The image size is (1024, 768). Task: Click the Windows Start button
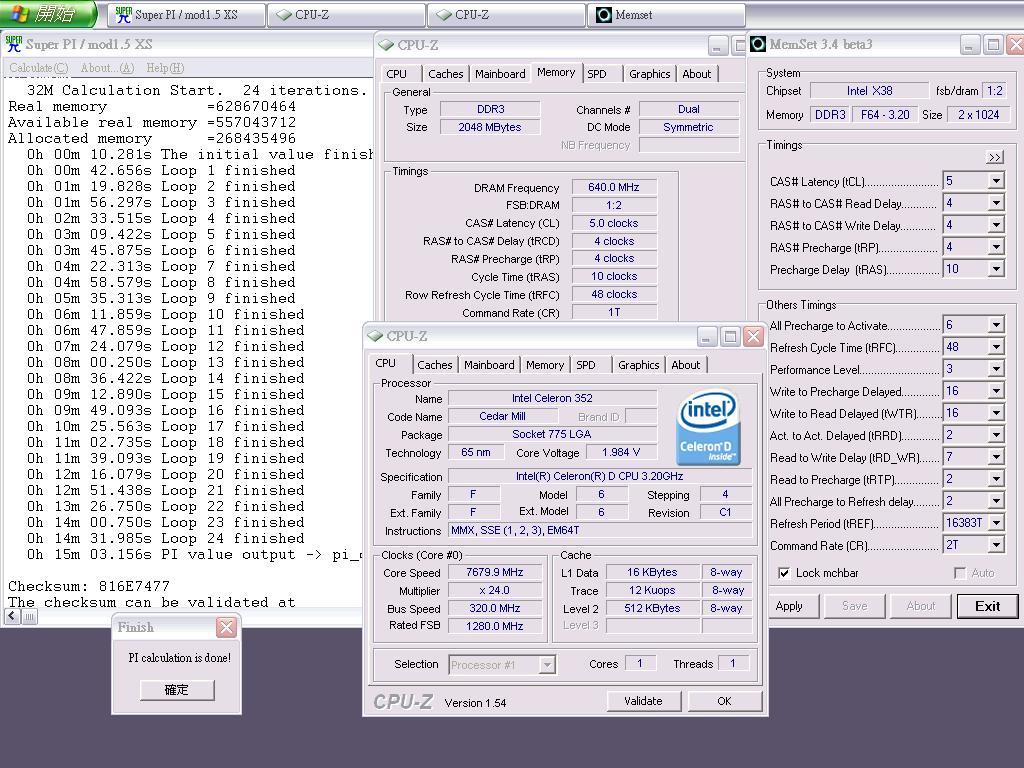click(x=48, y=14)
